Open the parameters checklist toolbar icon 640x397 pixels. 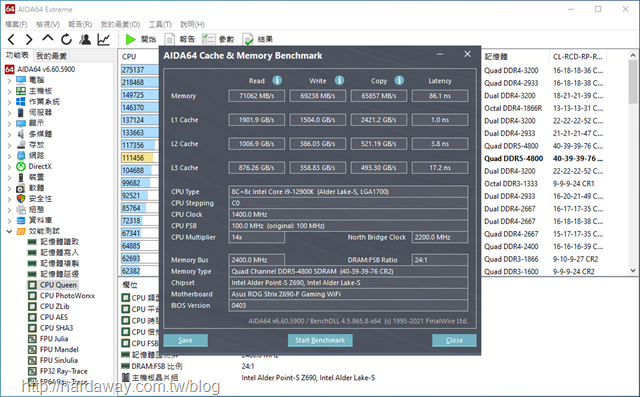pyautogui.click(x=209, y=39)
